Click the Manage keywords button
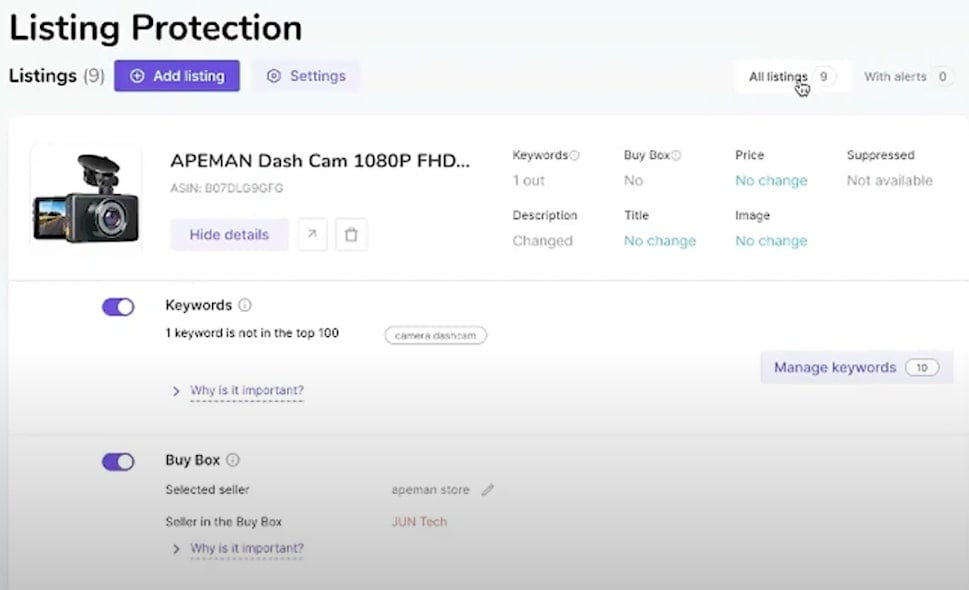 857,368
